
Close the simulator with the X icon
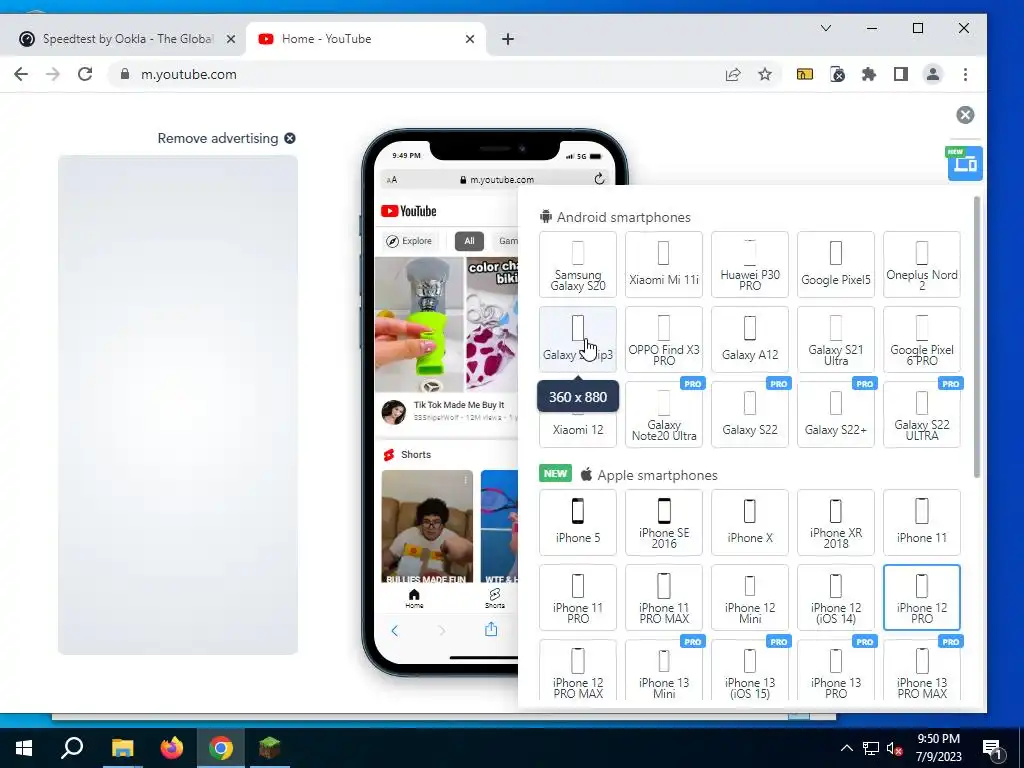[965, 115]
